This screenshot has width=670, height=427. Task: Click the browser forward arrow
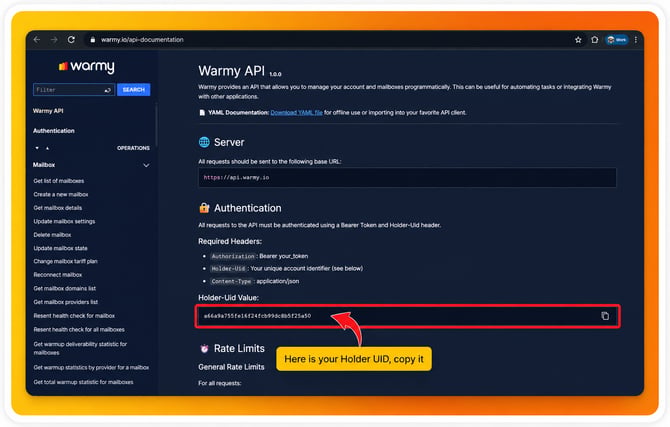point(54,40)
